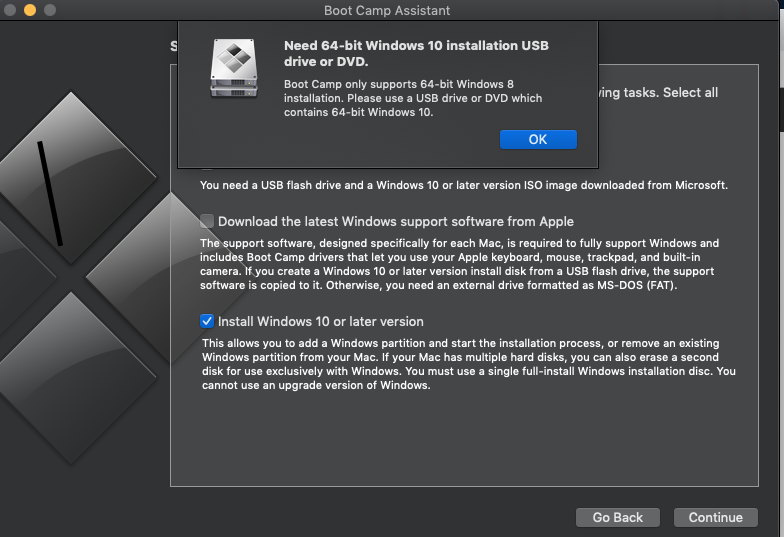The image size is (784, 537).
Task: Check Download the latest Windows support software
Action: (x=206, y=221)
